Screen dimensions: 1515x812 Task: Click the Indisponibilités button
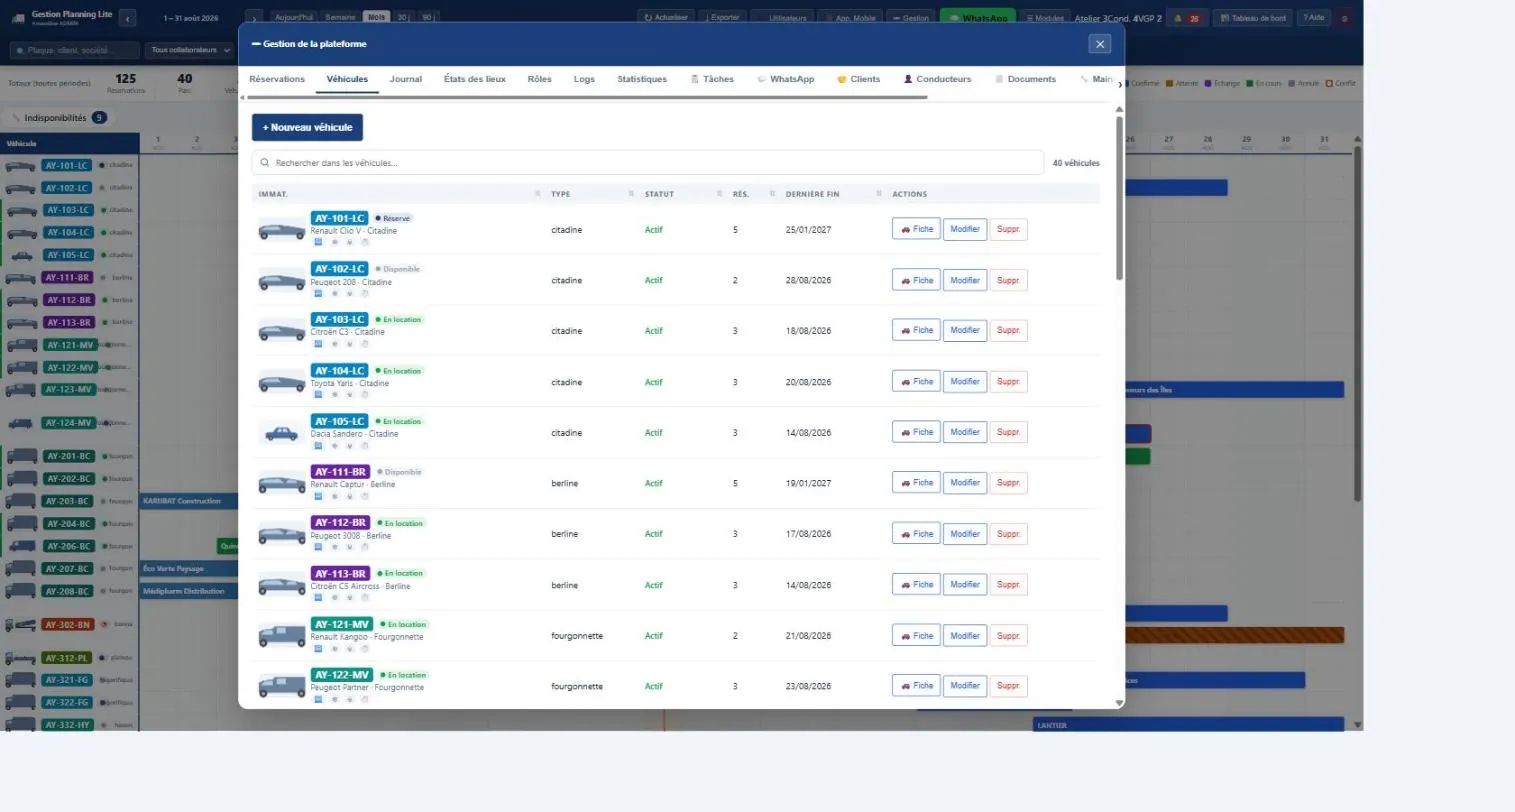click(58, 118)
